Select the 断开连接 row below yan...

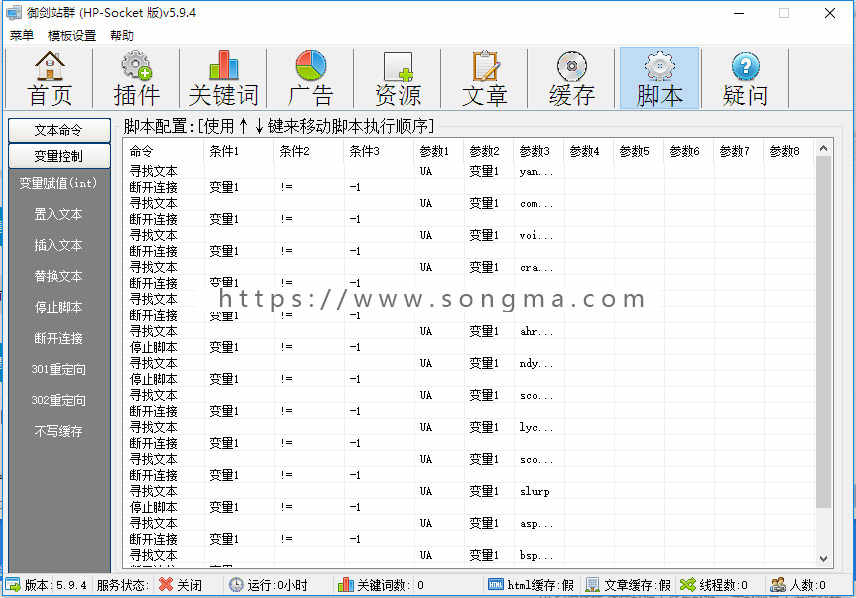(x=469, y=187)
